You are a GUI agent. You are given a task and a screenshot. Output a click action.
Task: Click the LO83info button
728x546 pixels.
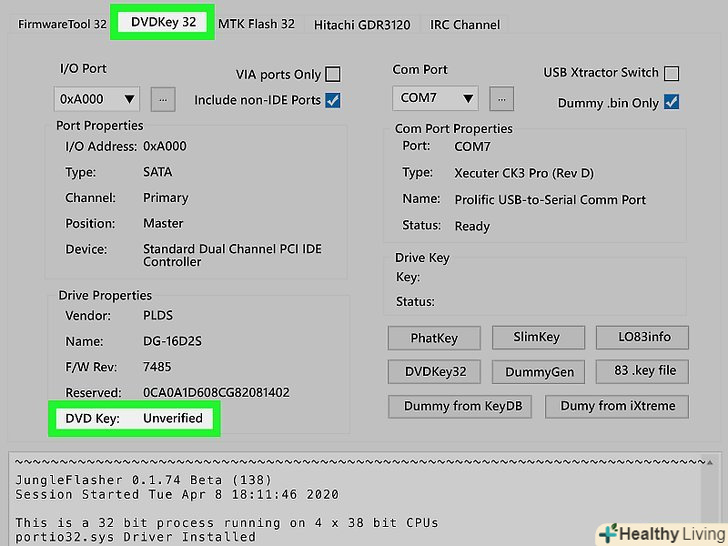642,337
